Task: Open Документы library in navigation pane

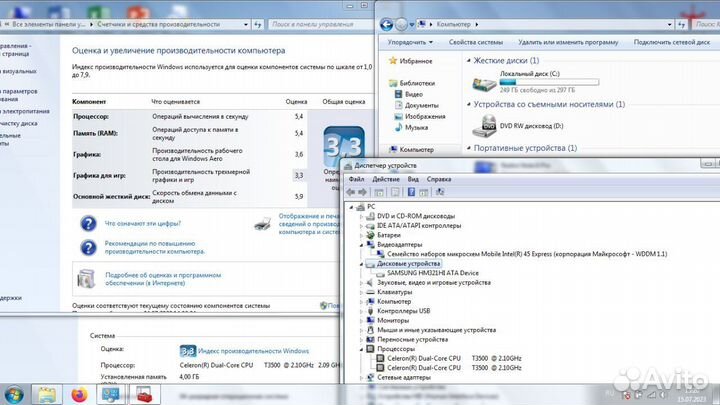Action: [x=422, y=105]
